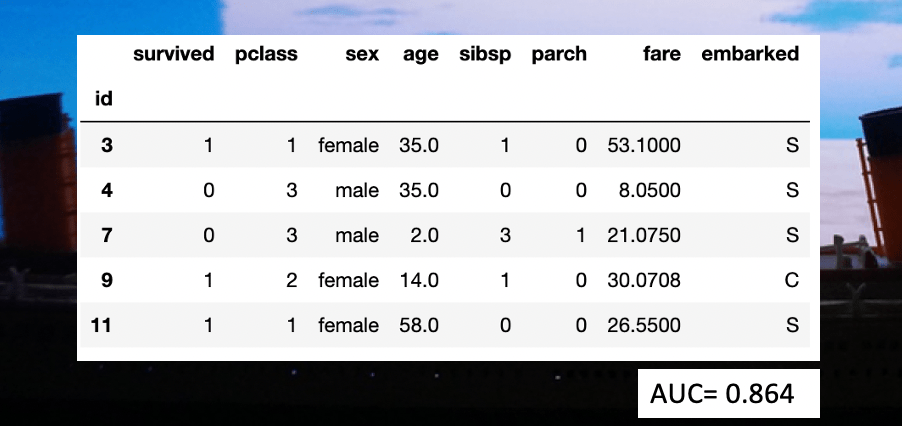Click the AUC= 0.864 label box
The width and height of the screenshot is (902, 428).
pyautogui.click(x=729, y=393)
